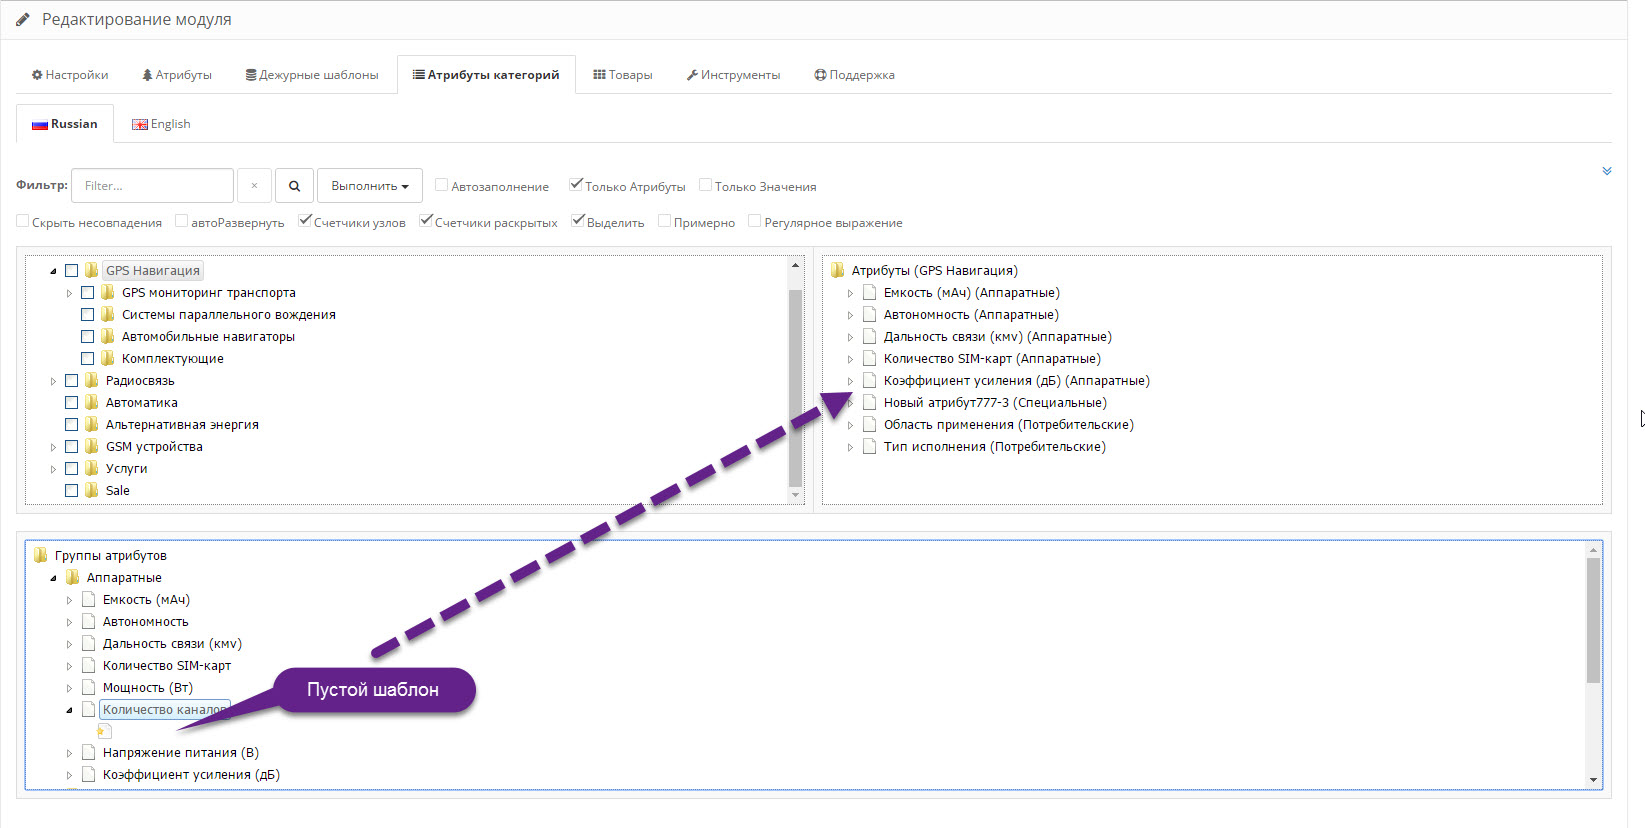The width and height of the screenshot is (1645, 828).
Task: Switch to the Товары tab
Action: (x=622, y=75)
